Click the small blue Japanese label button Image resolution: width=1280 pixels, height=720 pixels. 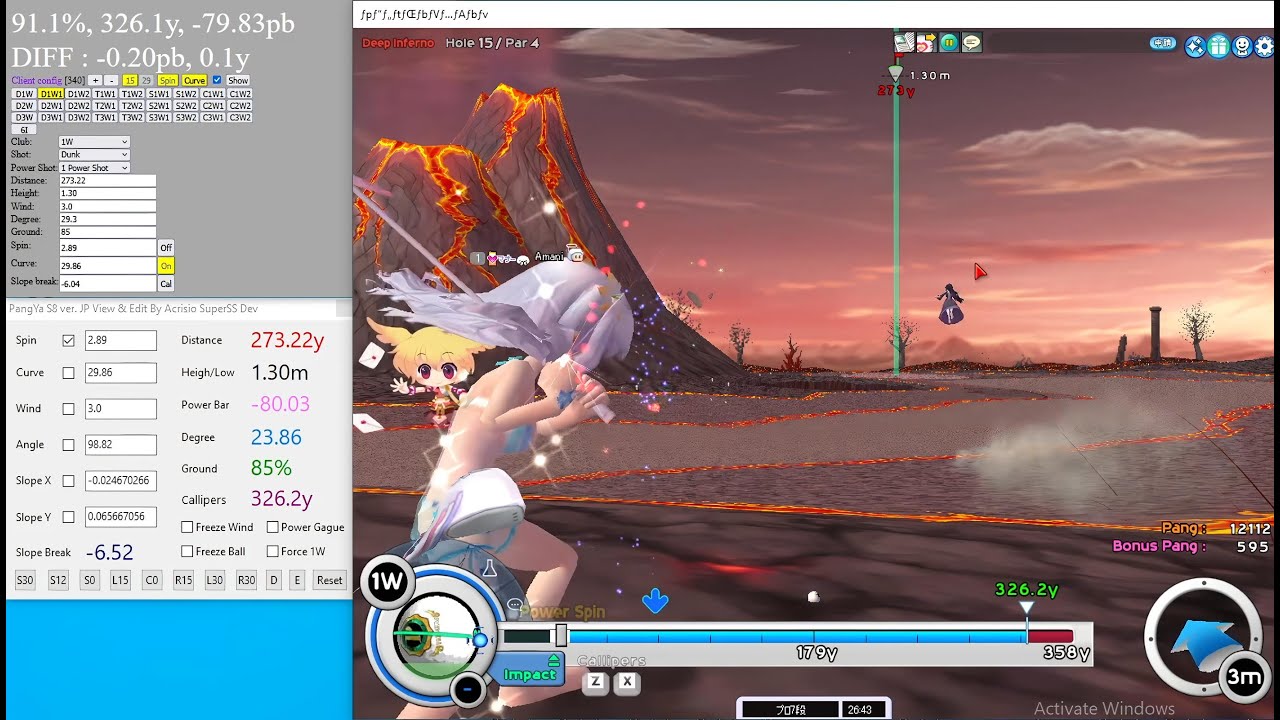point(1163,43)
